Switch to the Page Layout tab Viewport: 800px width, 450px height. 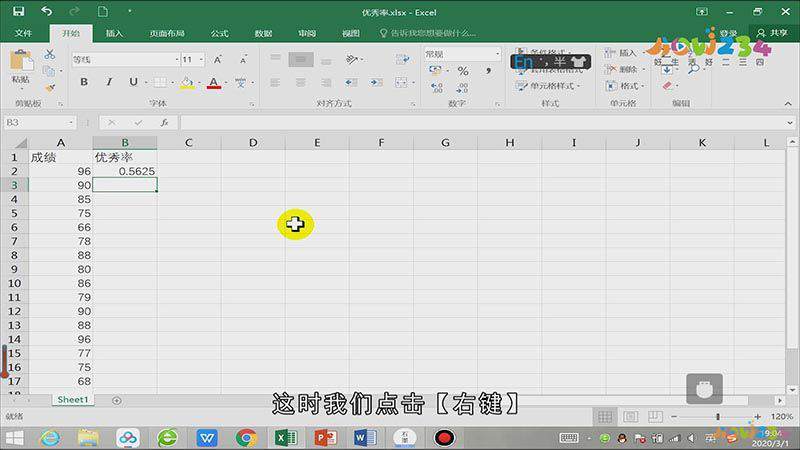166,33
